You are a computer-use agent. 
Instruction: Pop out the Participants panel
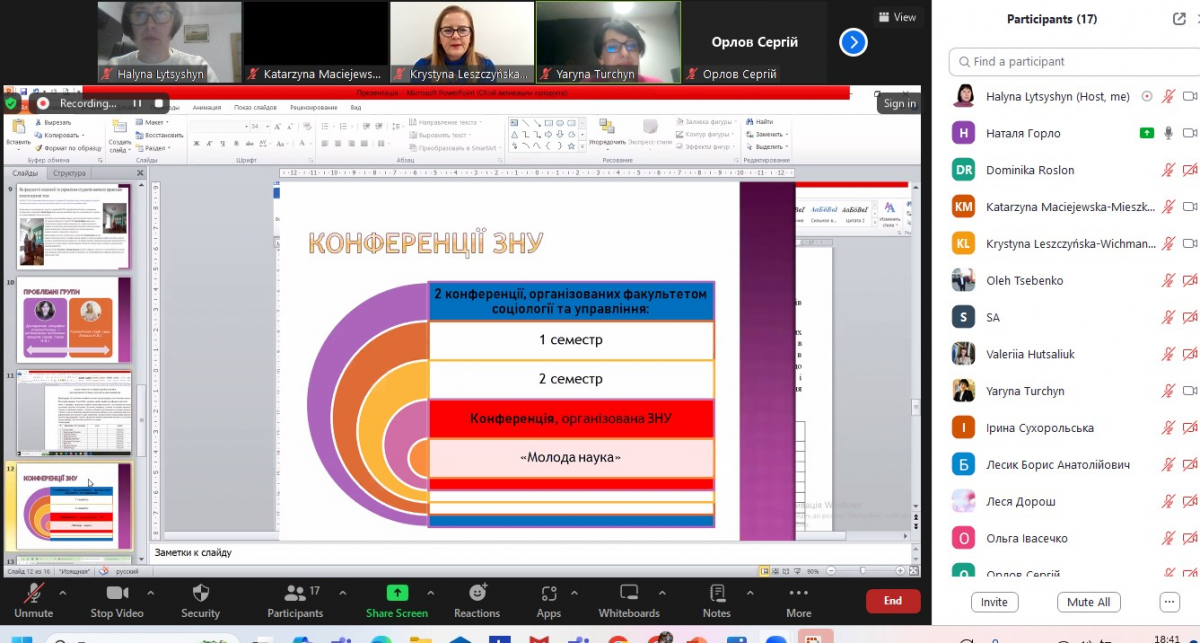[x=1178, y=19]
